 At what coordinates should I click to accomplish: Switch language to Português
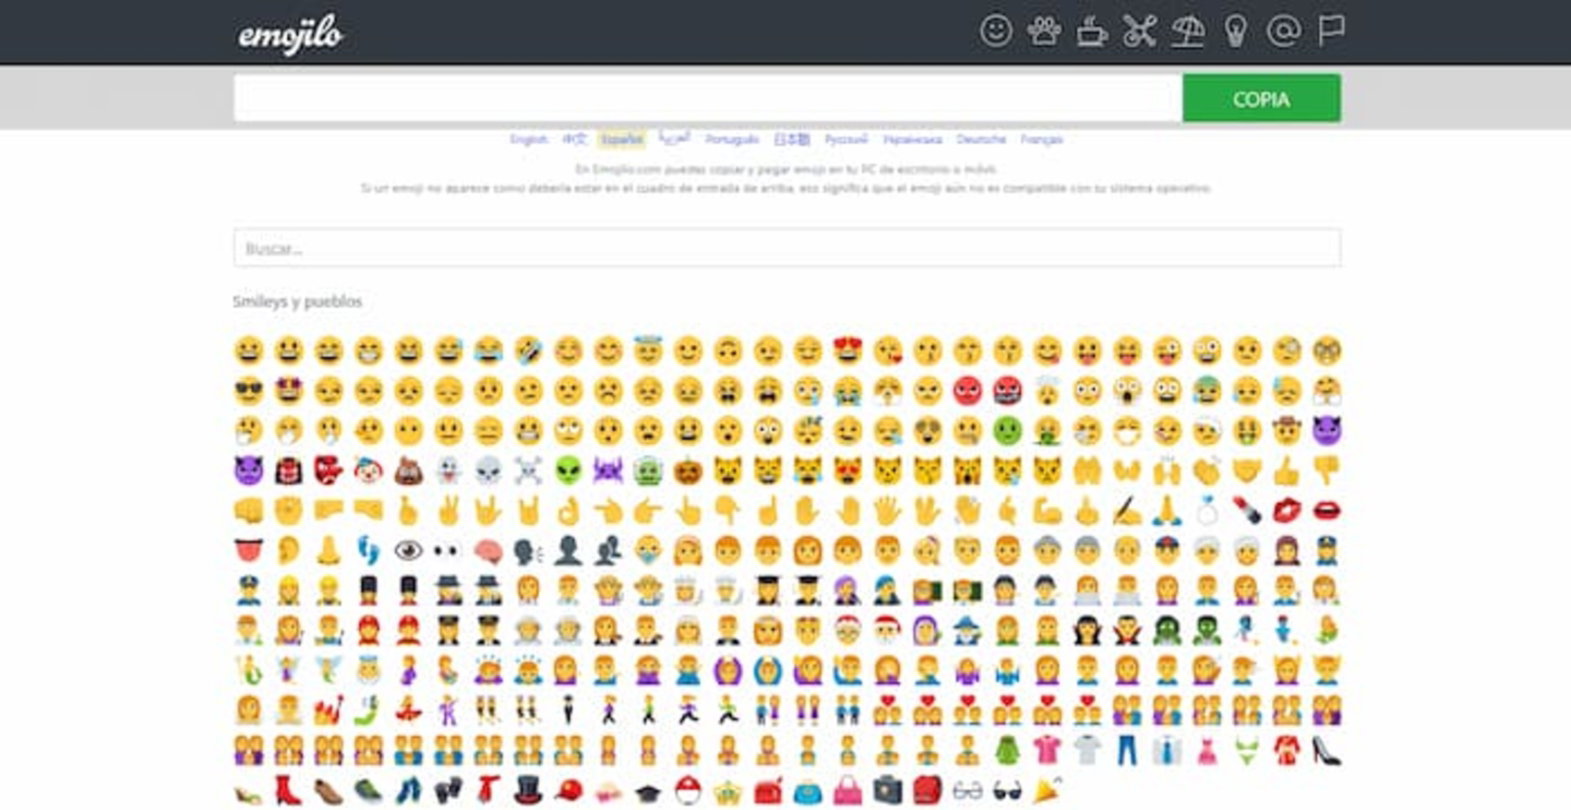pyautogui.click(x=732, y=139)
